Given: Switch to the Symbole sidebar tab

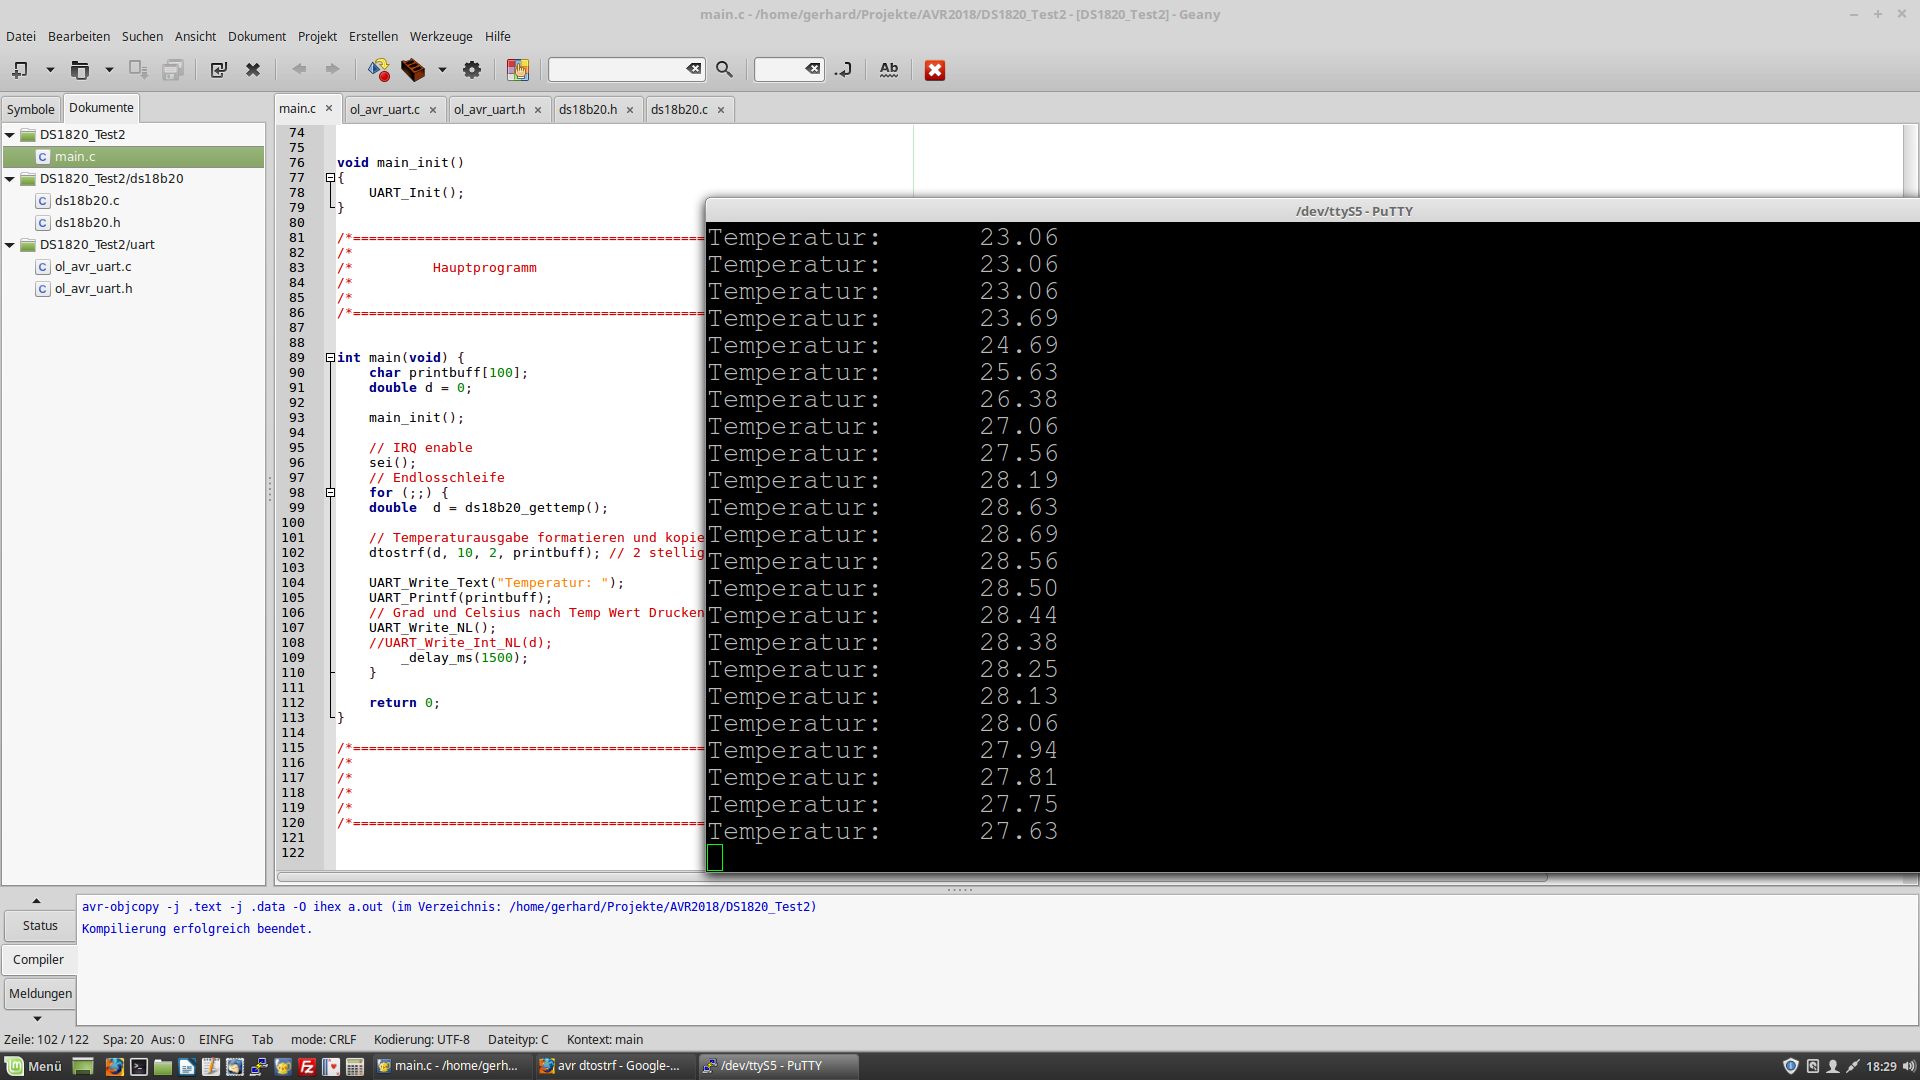Looking at the screenshot, I should pos(31,109).
